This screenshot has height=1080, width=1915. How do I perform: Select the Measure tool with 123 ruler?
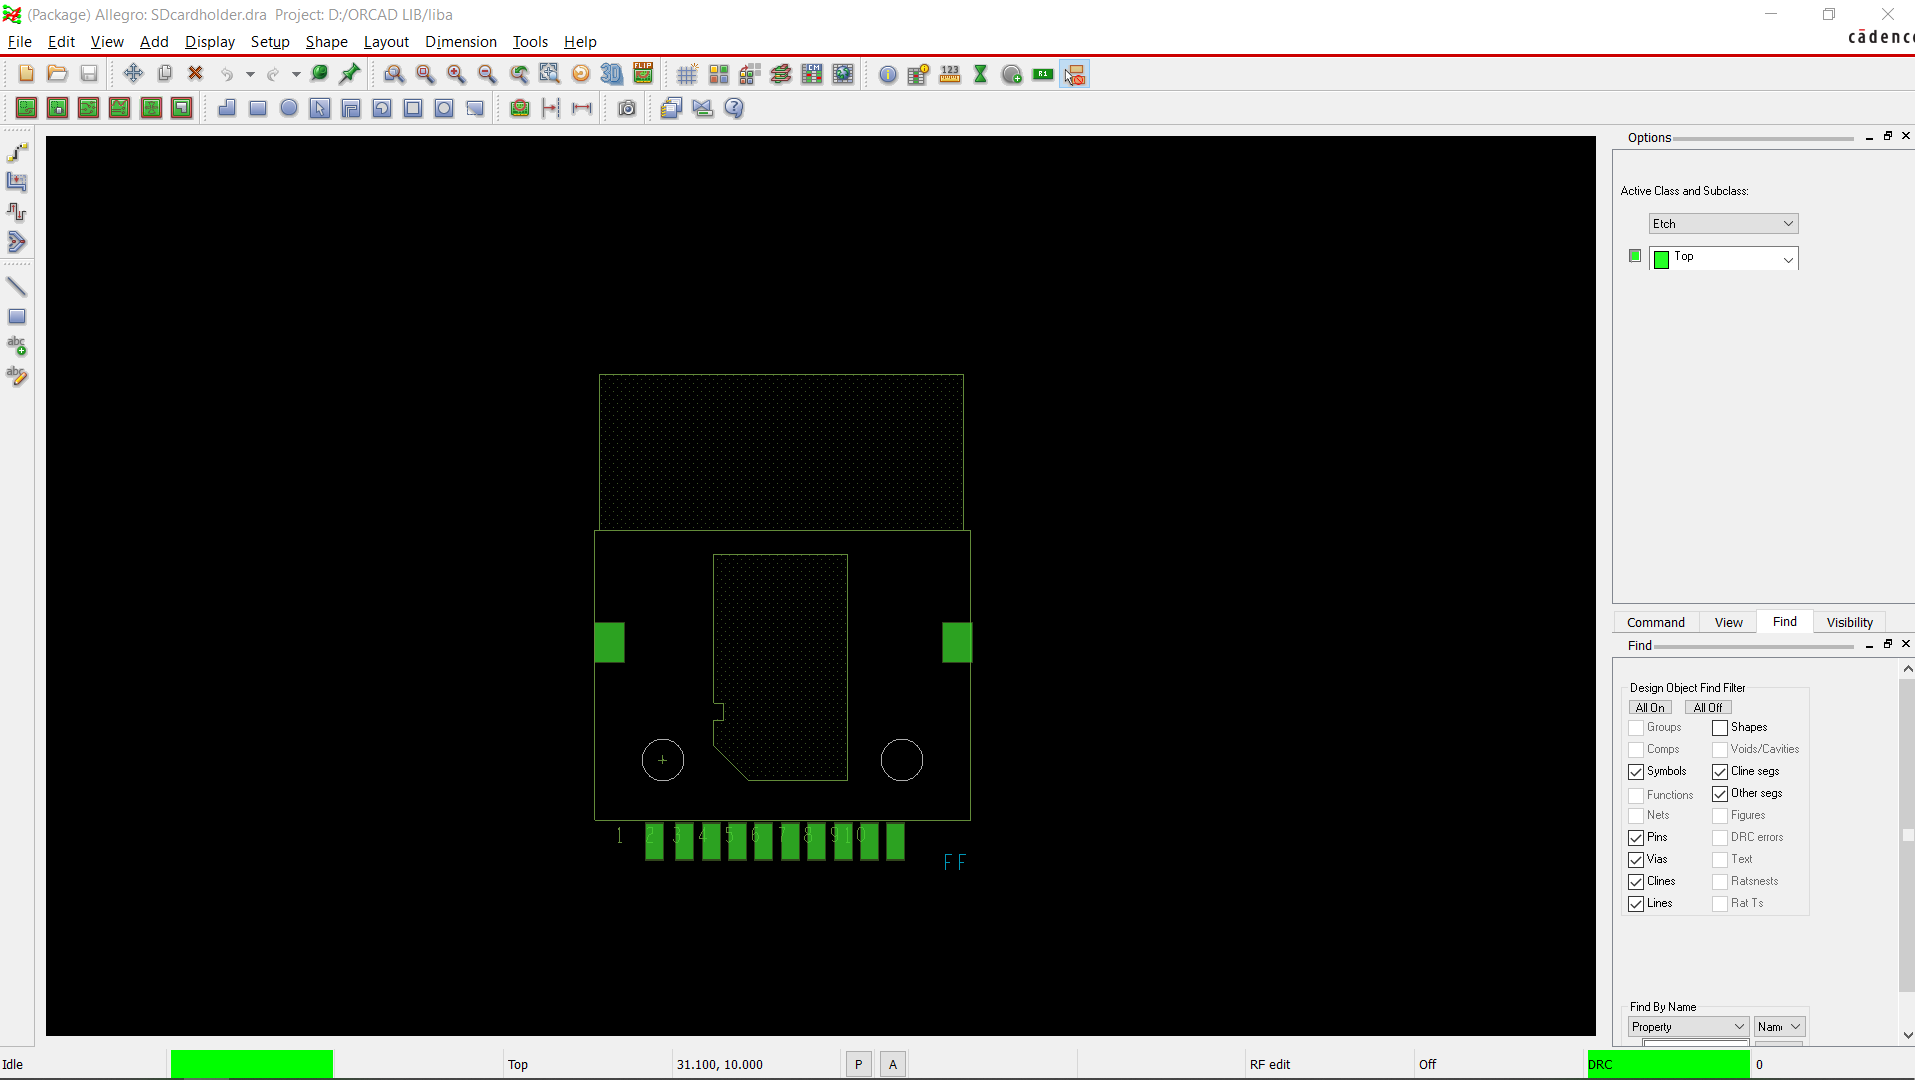point(949,74)
